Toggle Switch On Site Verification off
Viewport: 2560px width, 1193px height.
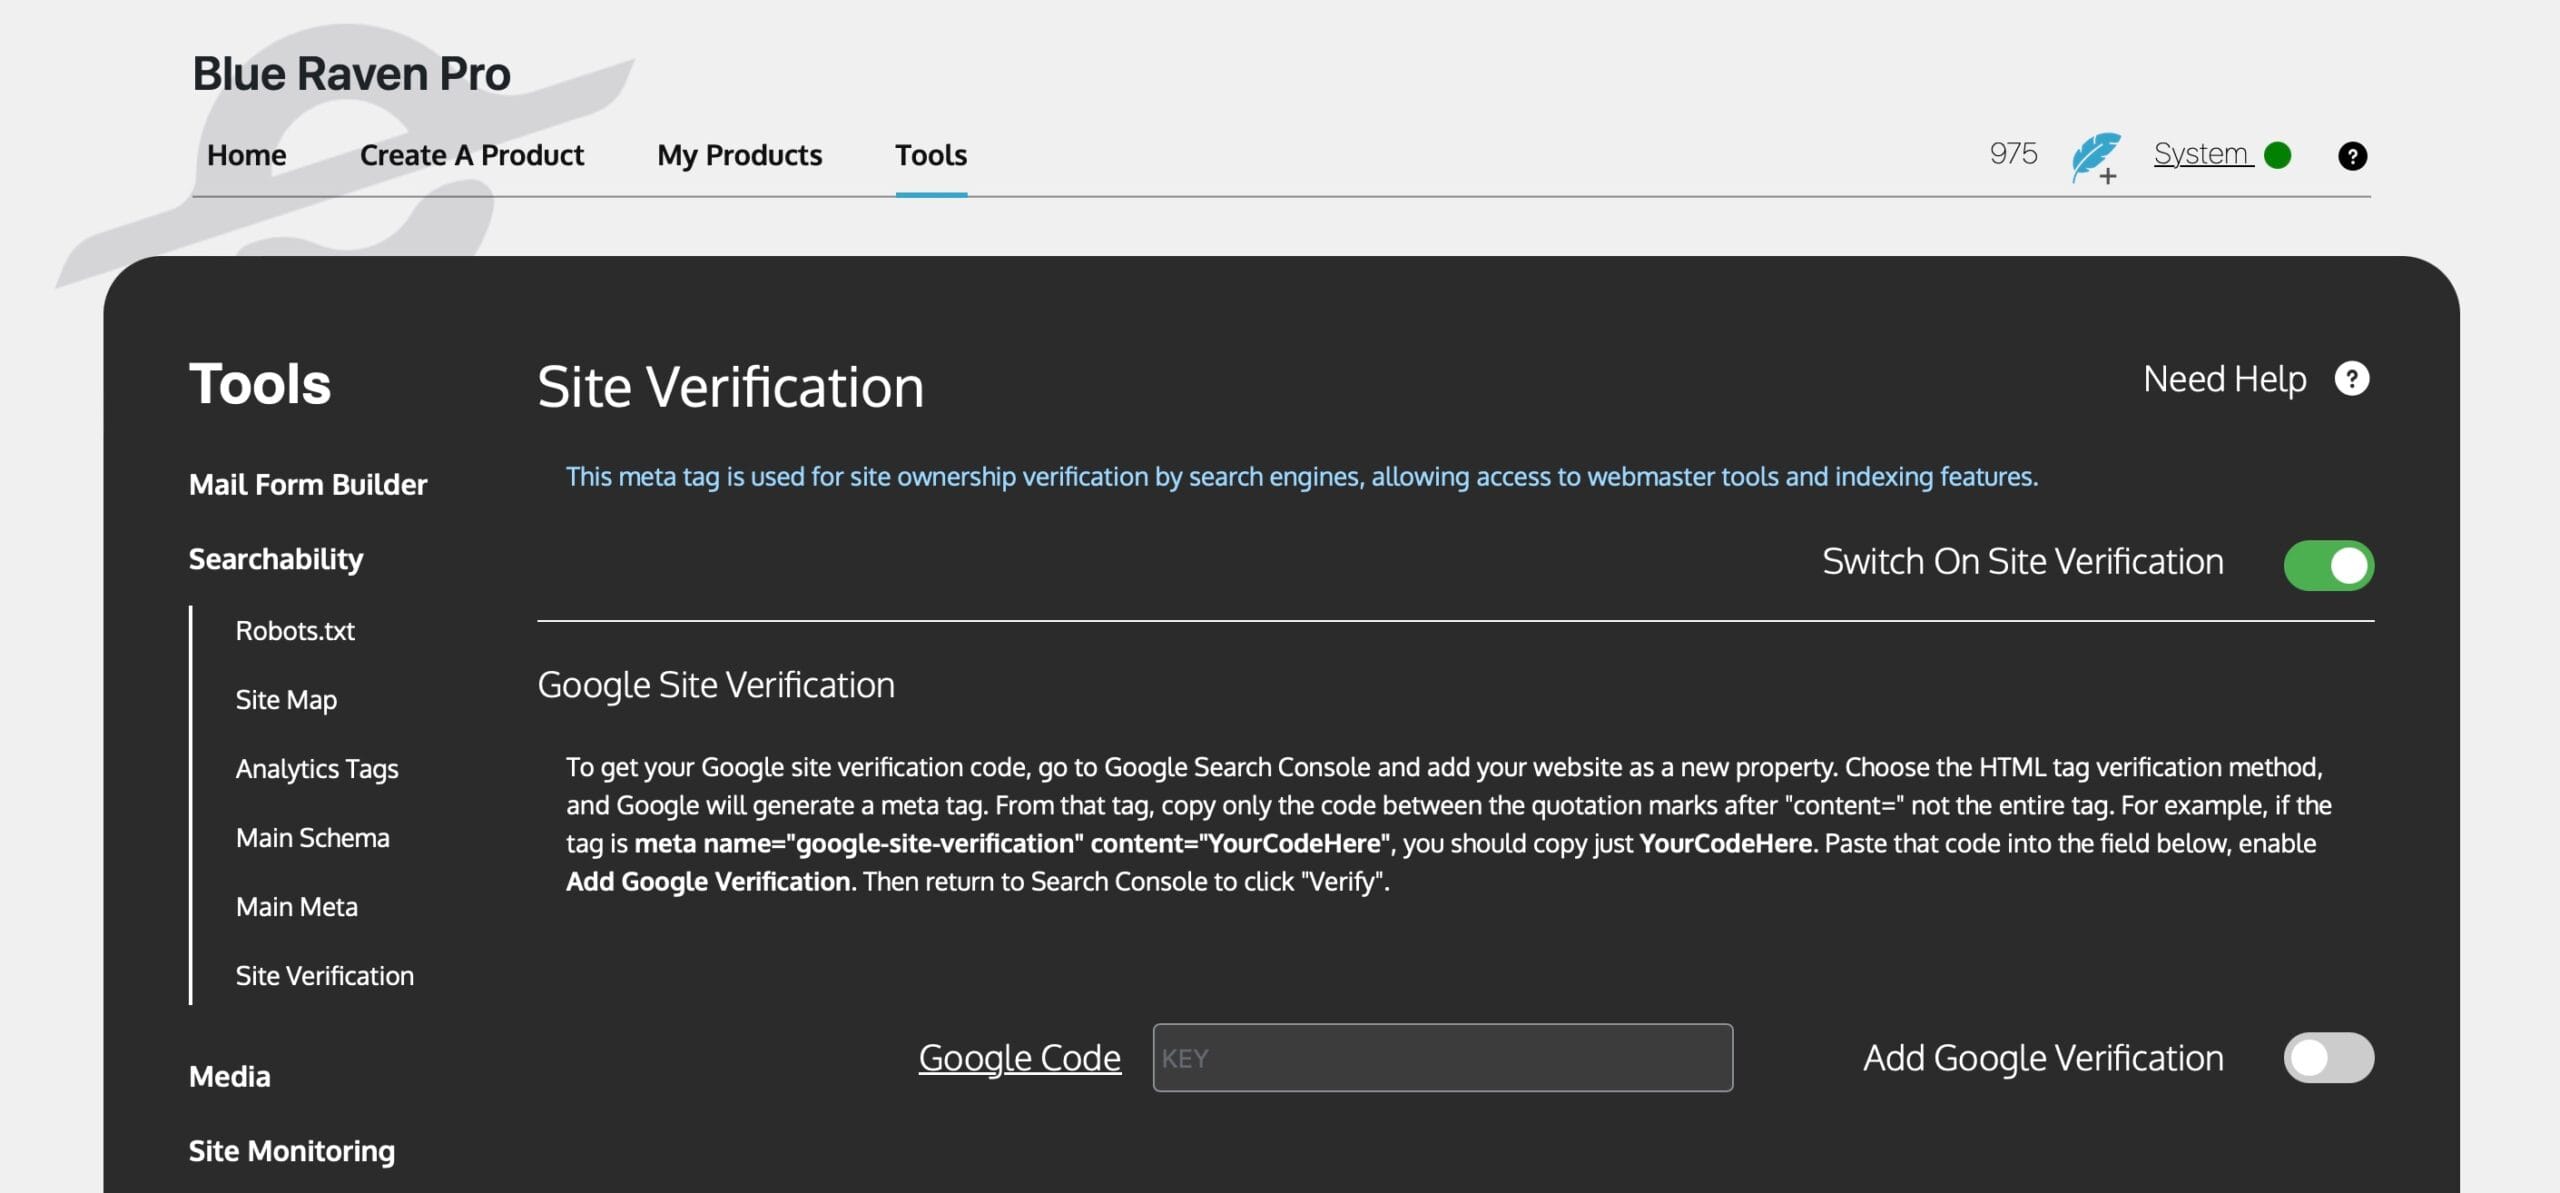point(2327,565)
